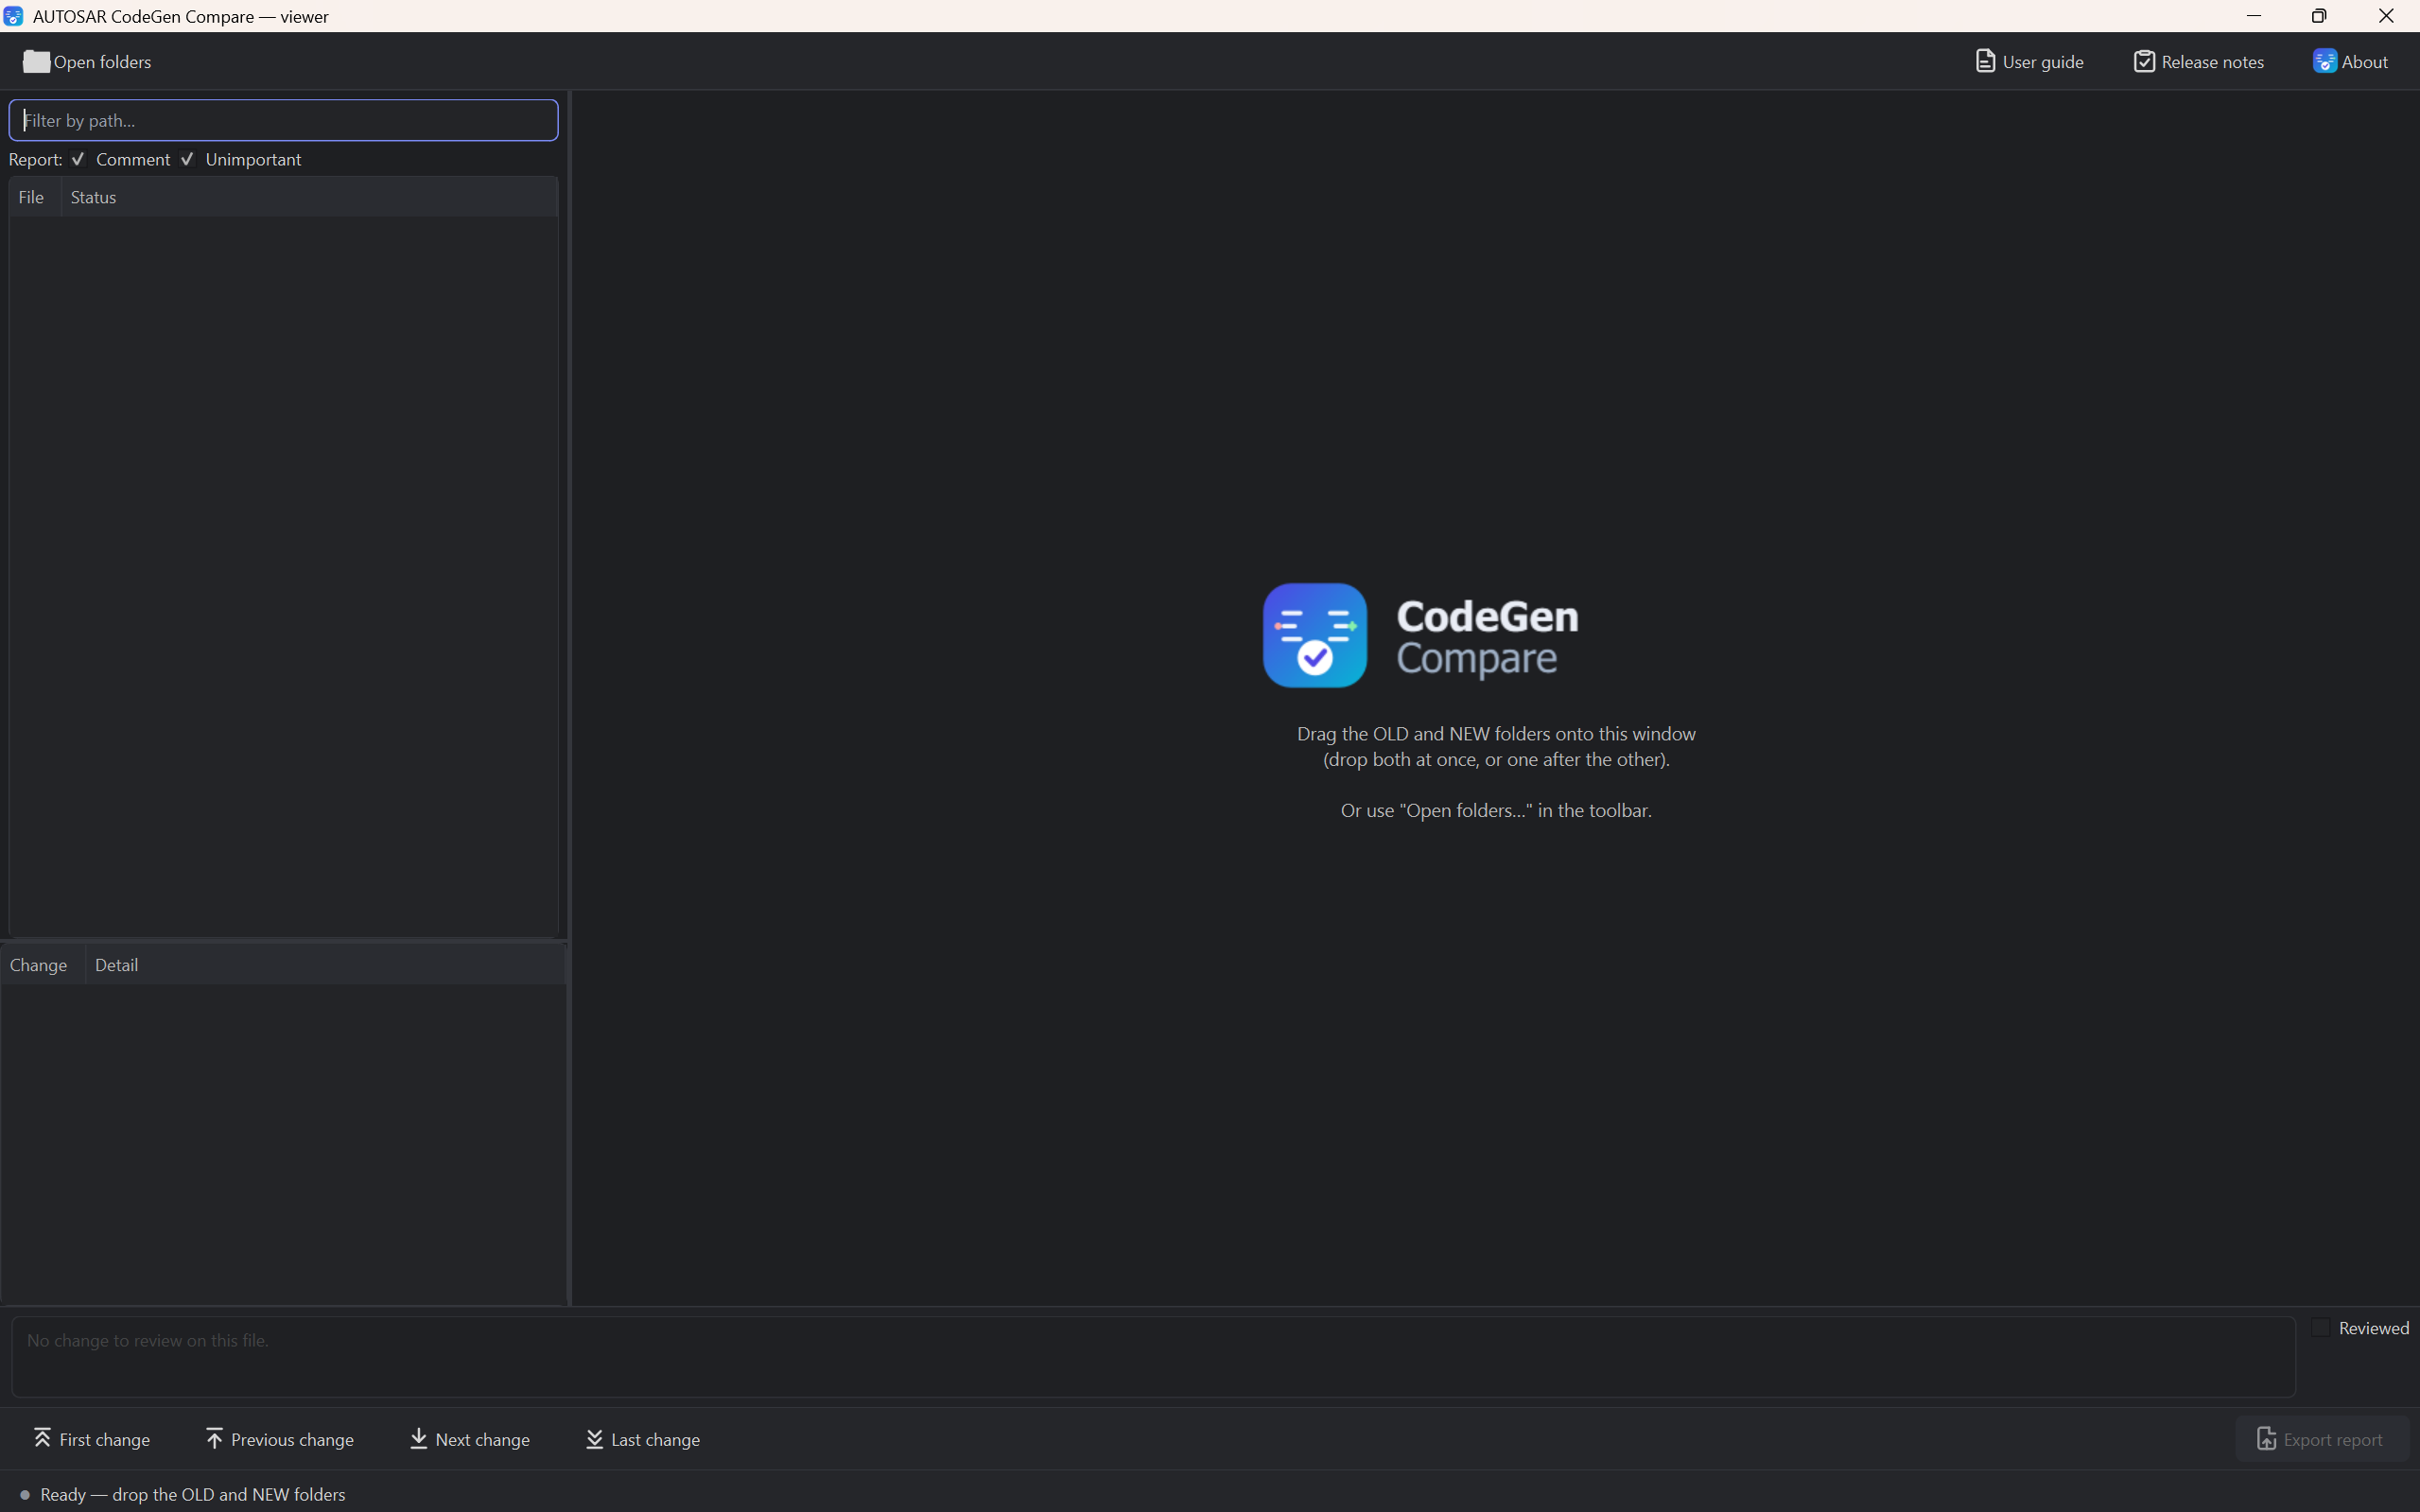The width and height of the screenshot is (2420, 1512).
Task: Jump to the Last change
Action: click(643, 1439)
